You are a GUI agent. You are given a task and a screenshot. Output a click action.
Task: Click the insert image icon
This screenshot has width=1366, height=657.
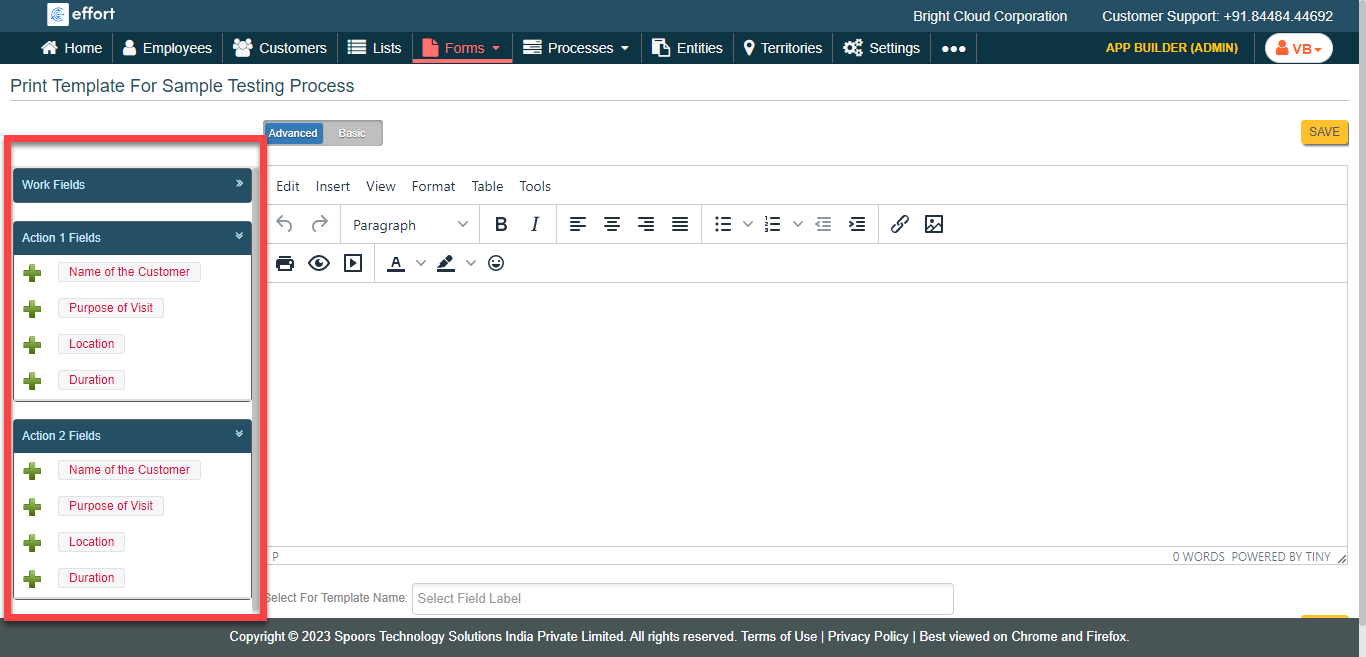(933, 225)
